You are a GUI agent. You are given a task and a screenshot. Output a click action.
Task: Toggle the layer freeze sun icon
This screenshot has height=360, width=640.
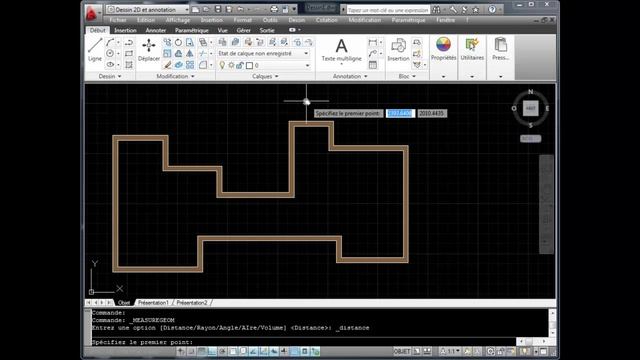[231, 65]
